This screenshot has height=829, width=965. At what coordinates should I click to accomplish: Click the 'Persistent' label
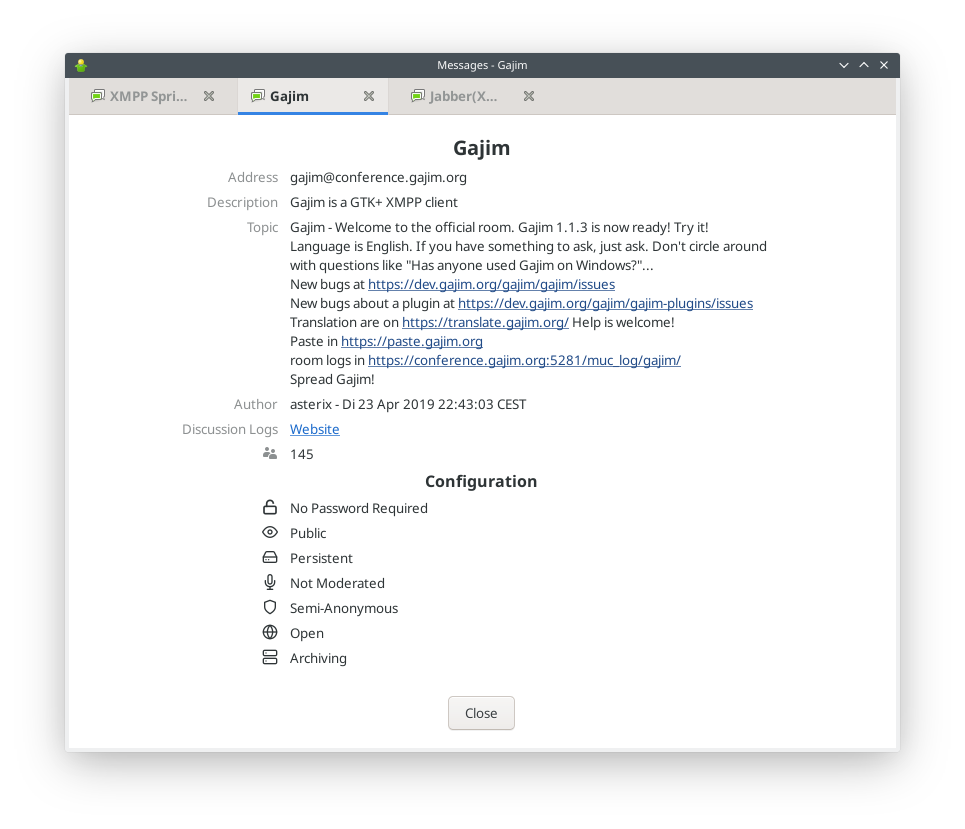pos(321,558)
